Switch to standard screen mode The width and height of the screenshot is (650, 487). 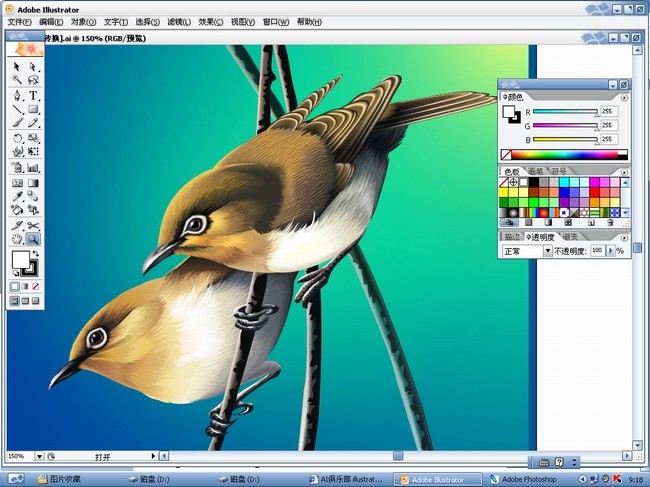pyautogui.click(x=15, y=300)
